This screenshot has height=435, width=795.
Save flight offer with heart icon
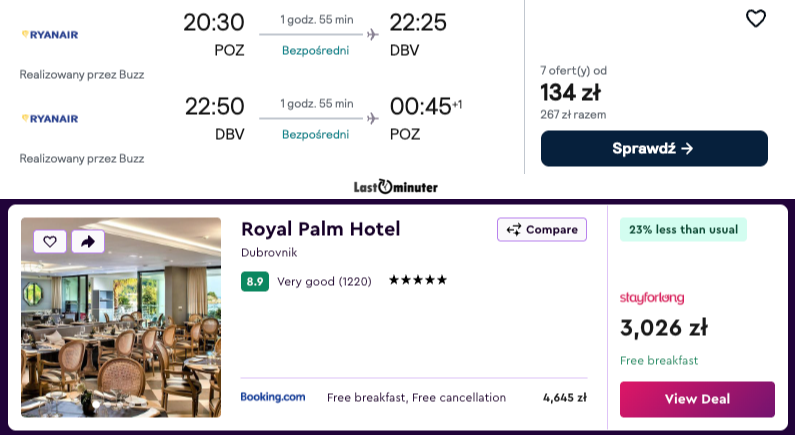click(x=756, y=19)
